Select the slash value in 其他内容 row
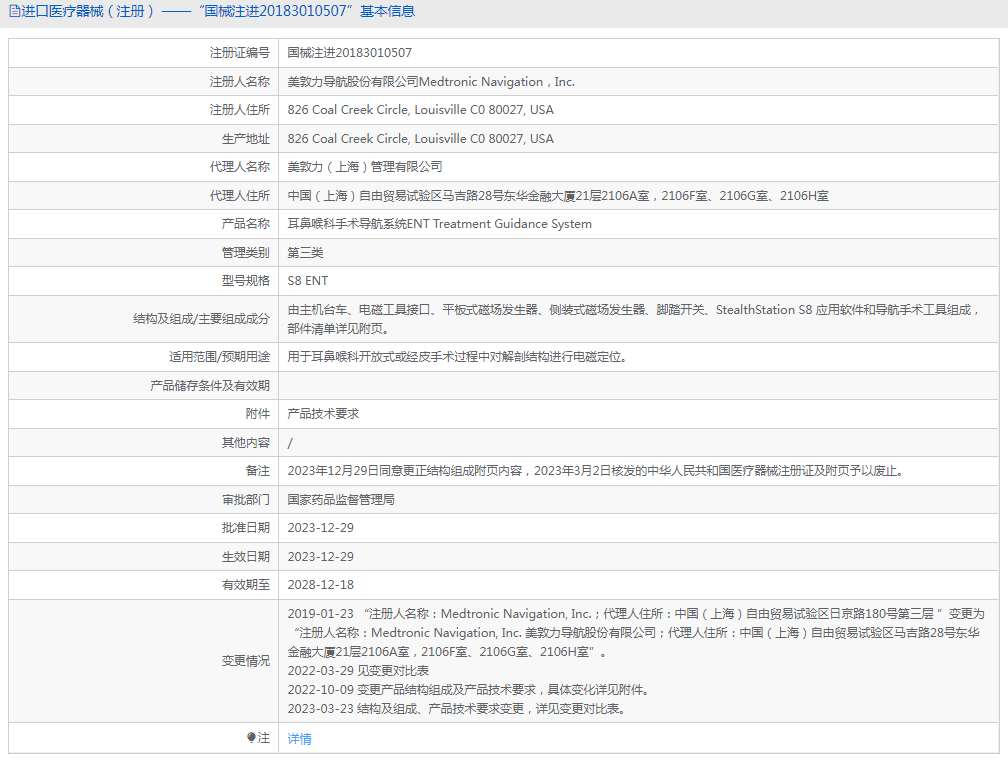Image resolution: width=1008 pixels, height=762 pixels. 290,443
